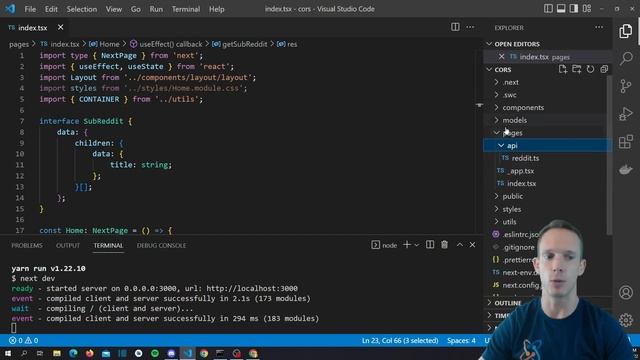Toggle the bottom panel layout
Image resolution: width=640 pixels, height=360 pixels.
pos(561,9)
